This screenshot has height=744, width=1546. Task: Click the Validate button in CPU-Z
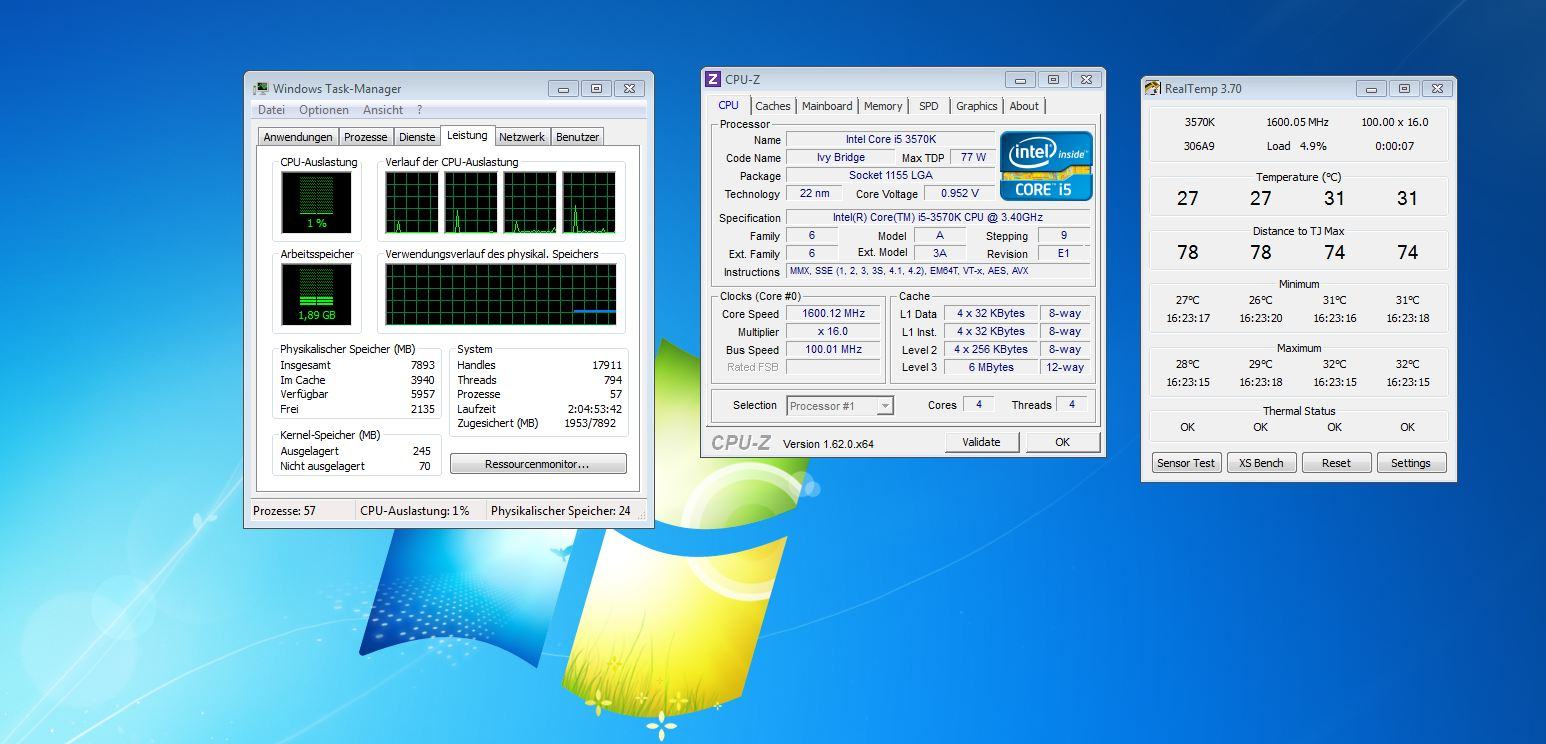pyautogui.click(x=981, y=442)
